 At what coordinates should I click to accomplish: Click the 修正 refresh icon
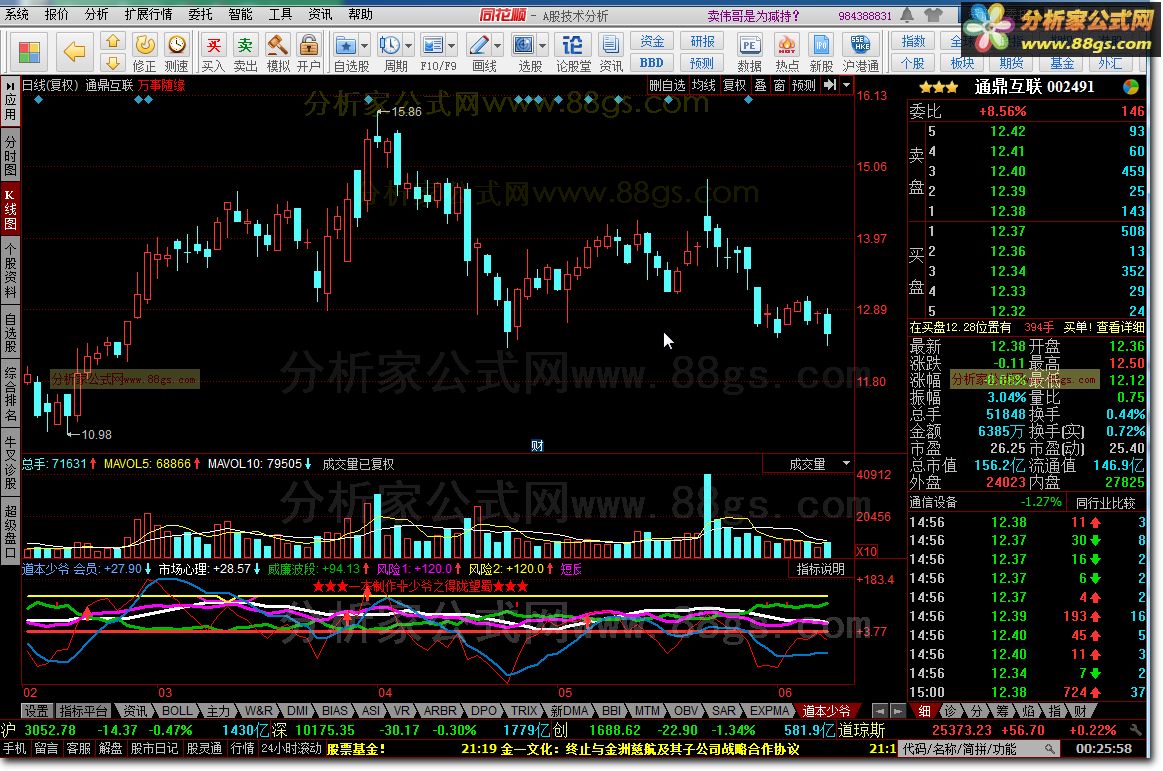tap(145, 45)
